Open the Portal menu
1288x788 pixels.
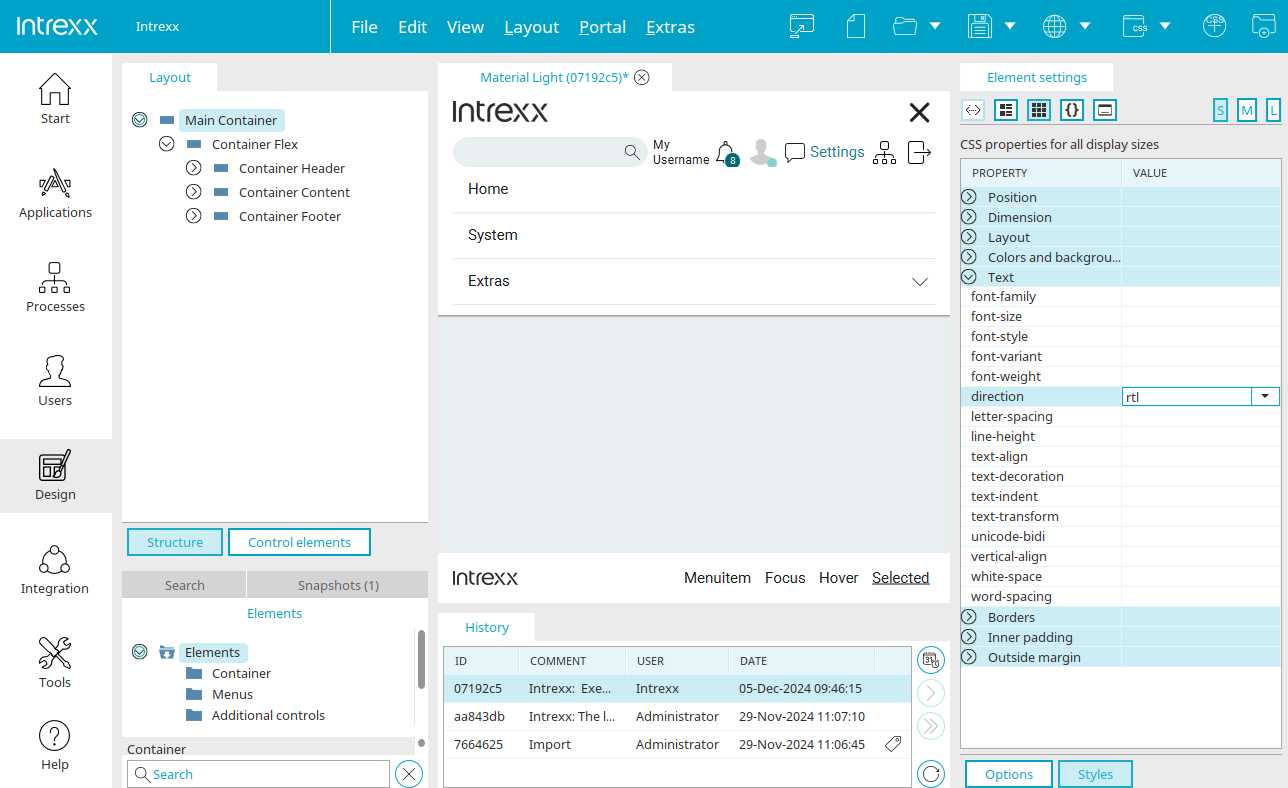point(602,27)
